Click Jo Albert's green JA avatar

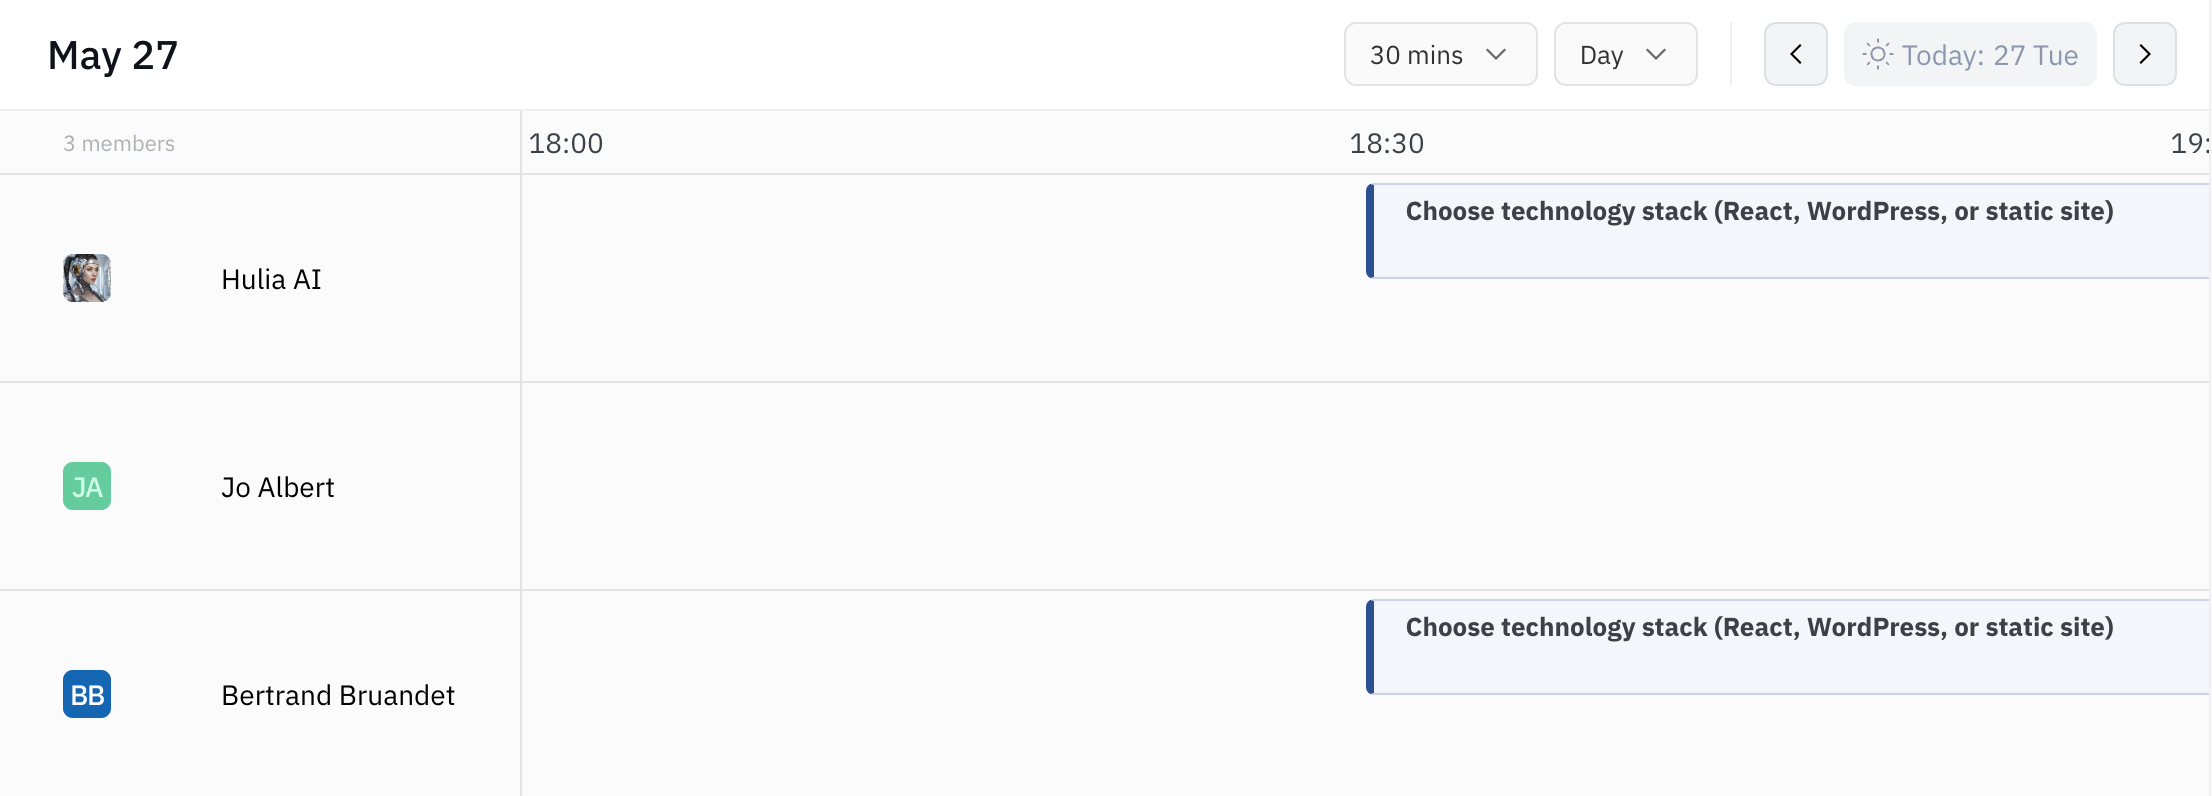click(x=87, y=486)
